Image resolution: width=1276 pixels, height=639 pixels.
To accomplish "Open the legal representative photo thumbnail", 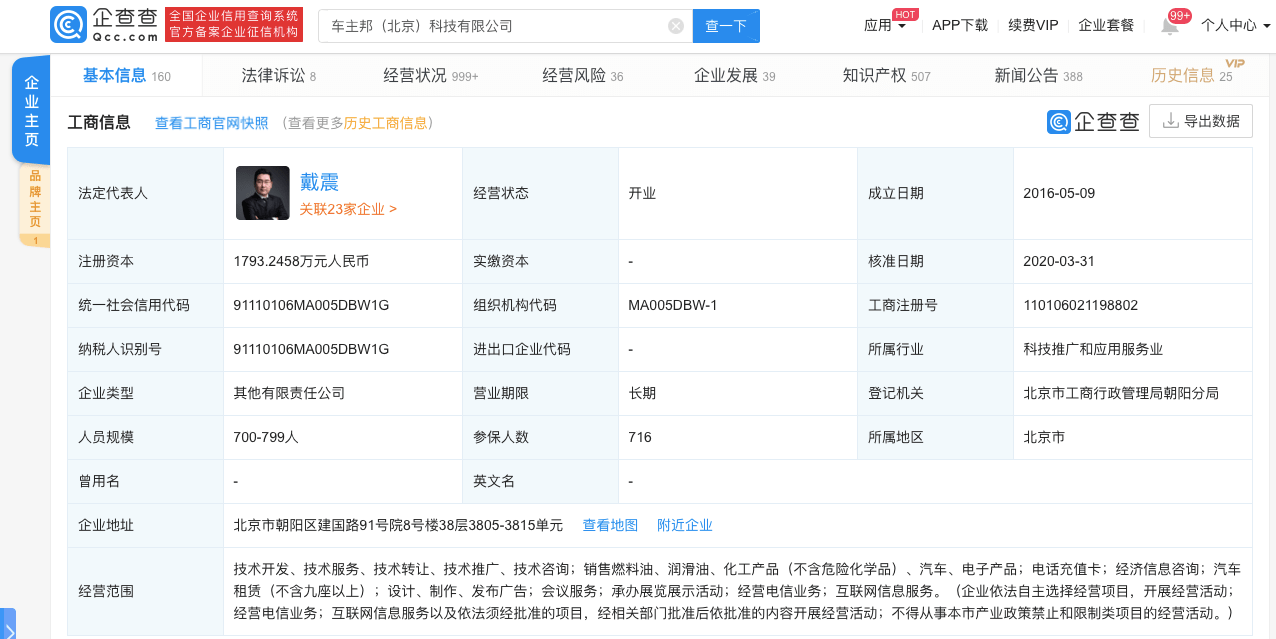I will [x=263, y=193].
